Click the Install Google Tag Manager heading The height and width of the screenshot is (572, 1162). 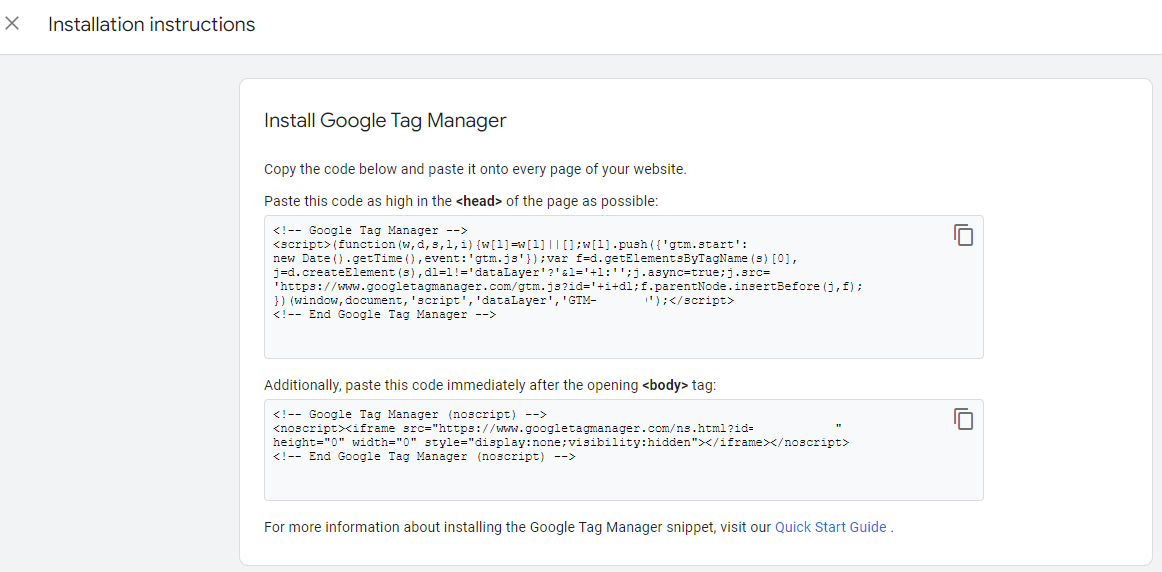385,120
